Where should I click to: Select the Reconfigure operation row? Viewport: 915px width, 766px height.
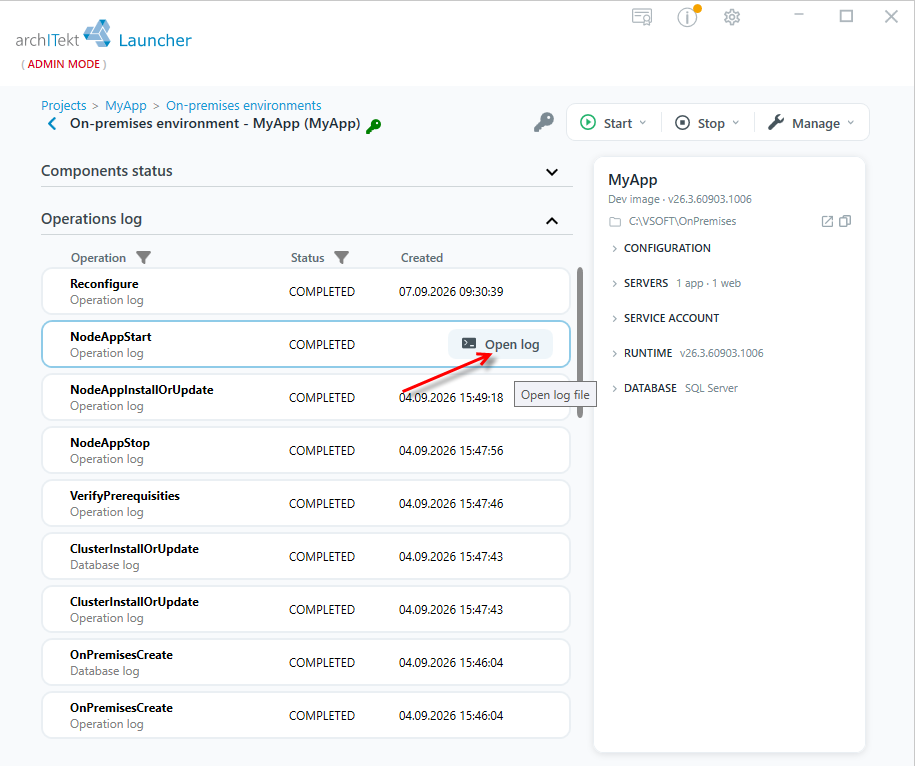click(306, 291)
